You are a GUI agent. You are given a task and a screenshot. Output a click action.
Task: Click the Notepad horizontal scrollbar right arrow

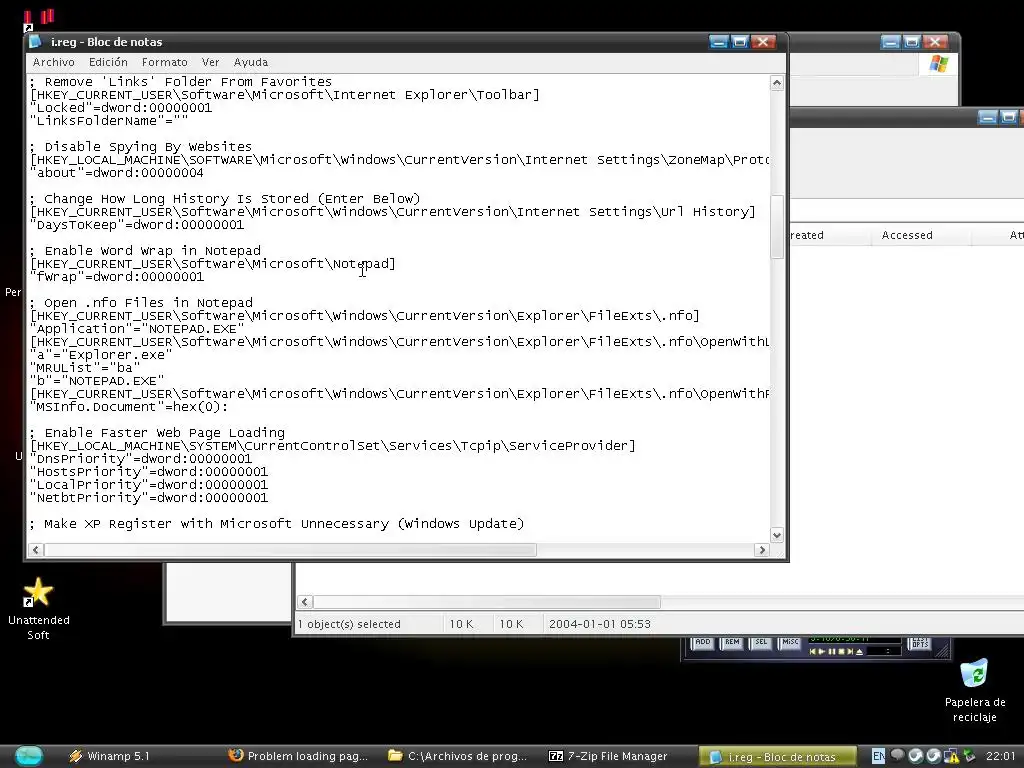(x=761, y=550)
